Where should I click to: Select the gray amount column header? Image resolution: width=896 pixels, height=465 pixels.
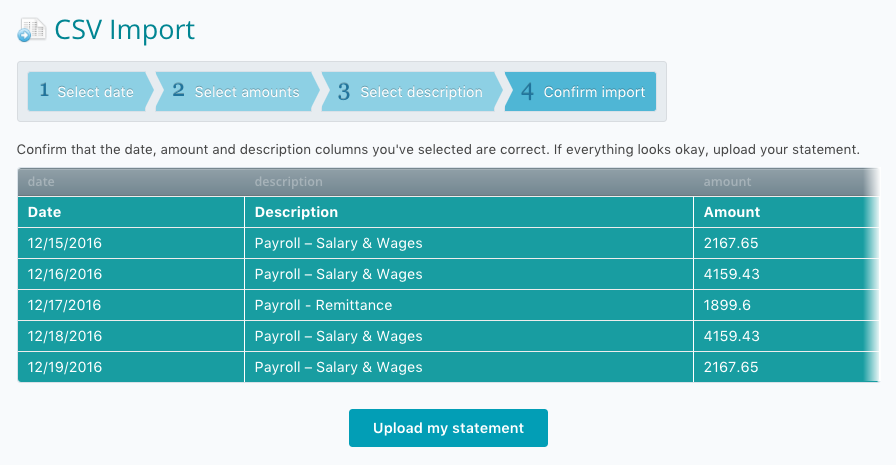pos(786,182)
